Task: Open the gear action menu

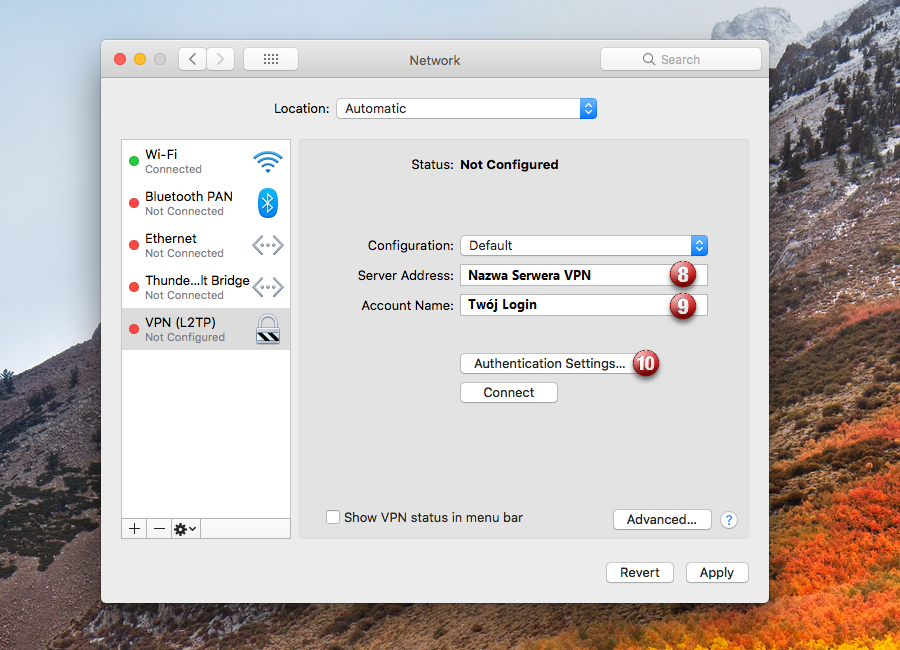Action: (x=185, y=529)
